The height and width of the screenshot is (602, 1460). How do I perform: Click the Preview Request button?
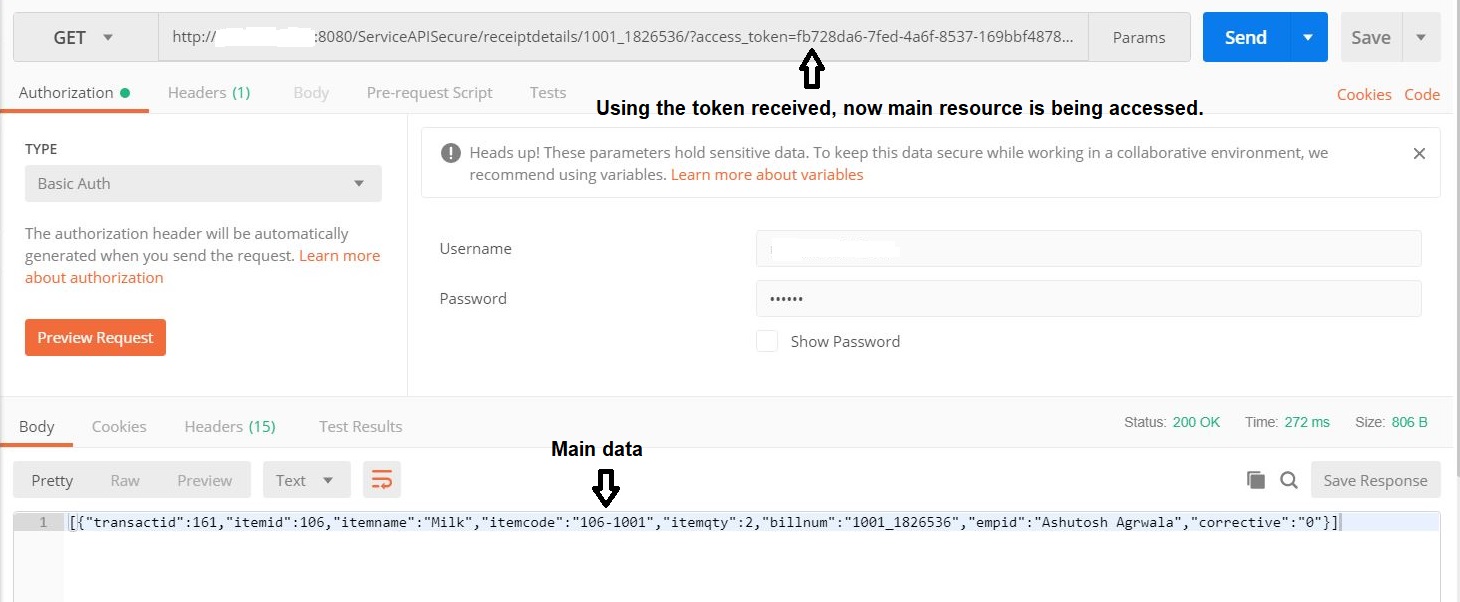tap(95, 338)
